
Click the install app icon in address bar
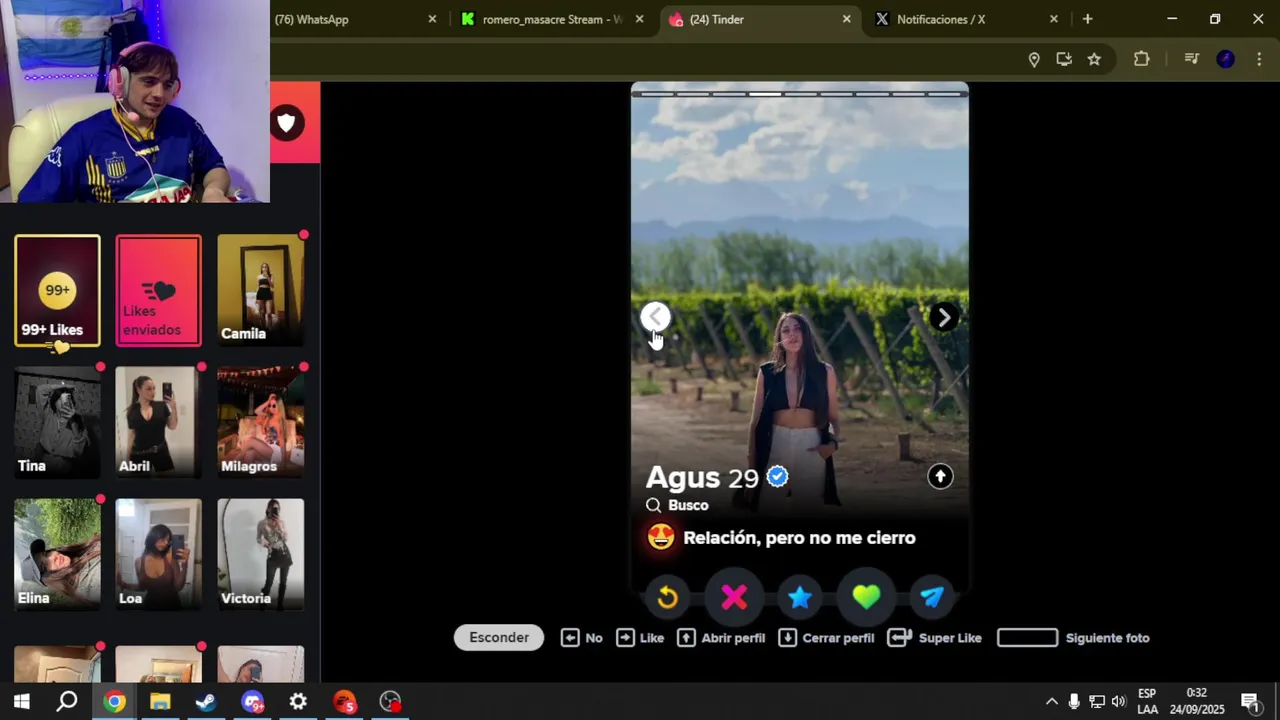pos(1064,59)
